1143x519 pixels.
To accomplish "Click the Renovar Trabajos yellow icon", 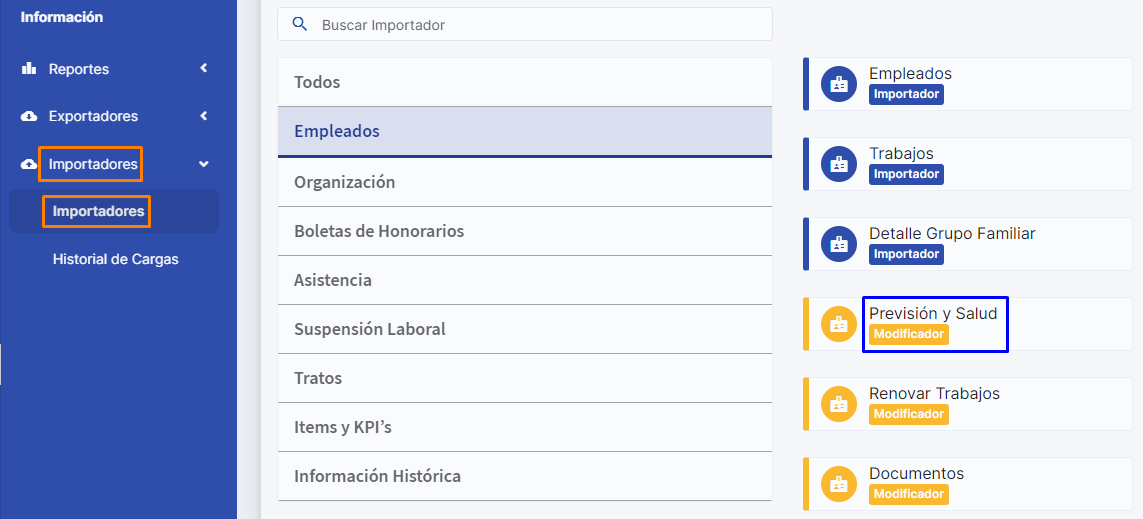I will click(x=838, y=404).
